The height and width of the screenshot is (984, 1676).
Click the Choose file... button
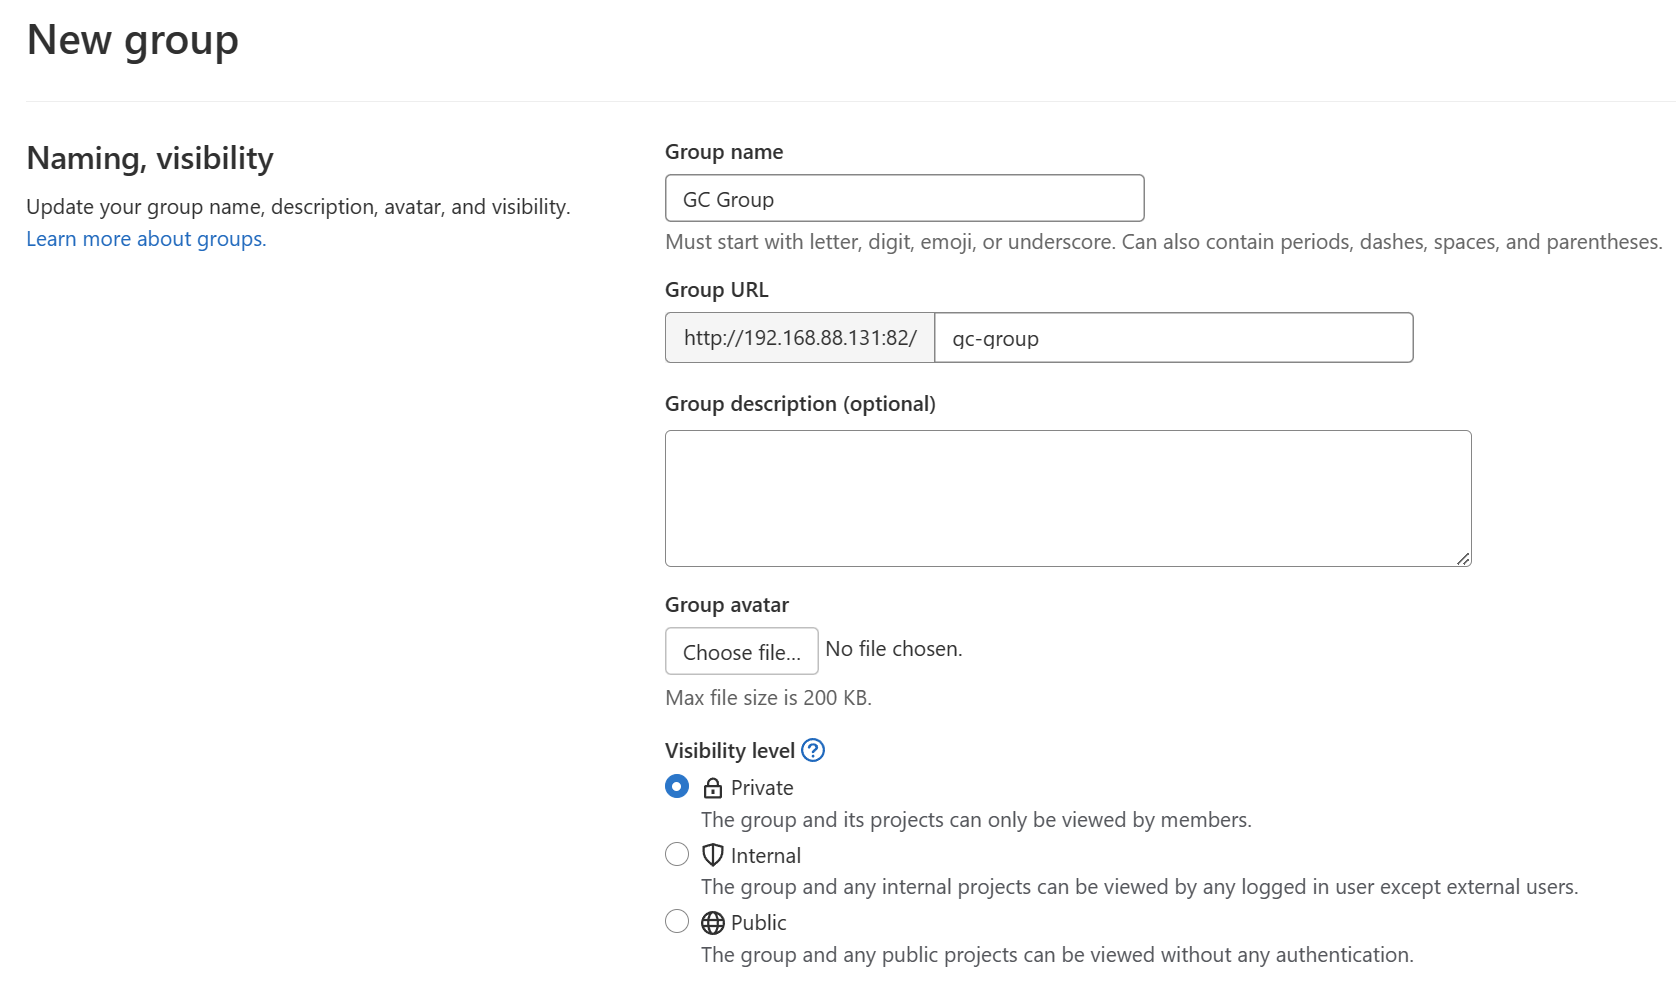click(742, 651)
